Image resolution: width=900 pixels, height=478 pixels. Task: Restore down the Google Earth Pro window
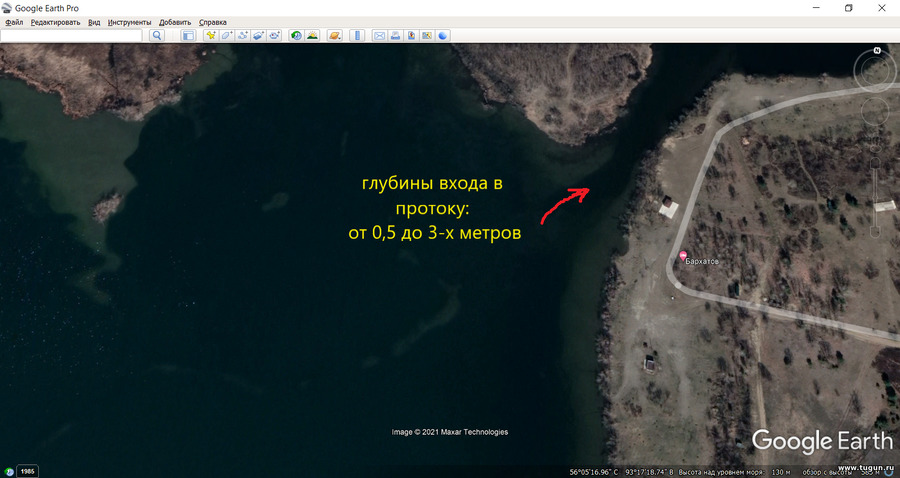(849, 8)
